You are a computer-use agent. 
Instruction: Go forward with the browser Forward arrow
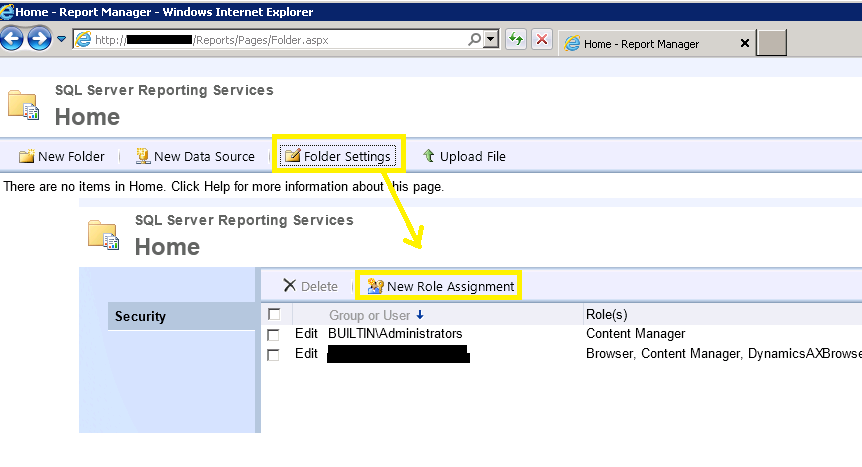pyautogui.click(x=39, y=39)
